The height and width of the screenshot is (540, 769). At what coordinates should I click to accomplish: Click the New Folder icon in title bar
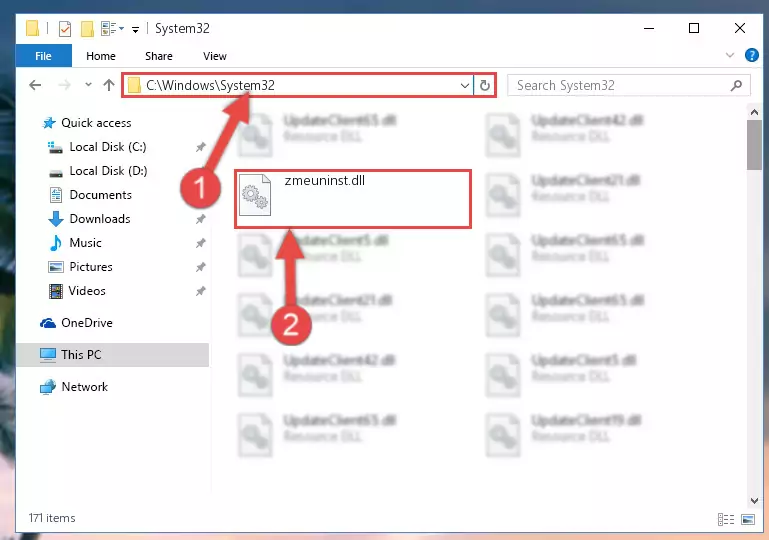[x=87, y=28]
